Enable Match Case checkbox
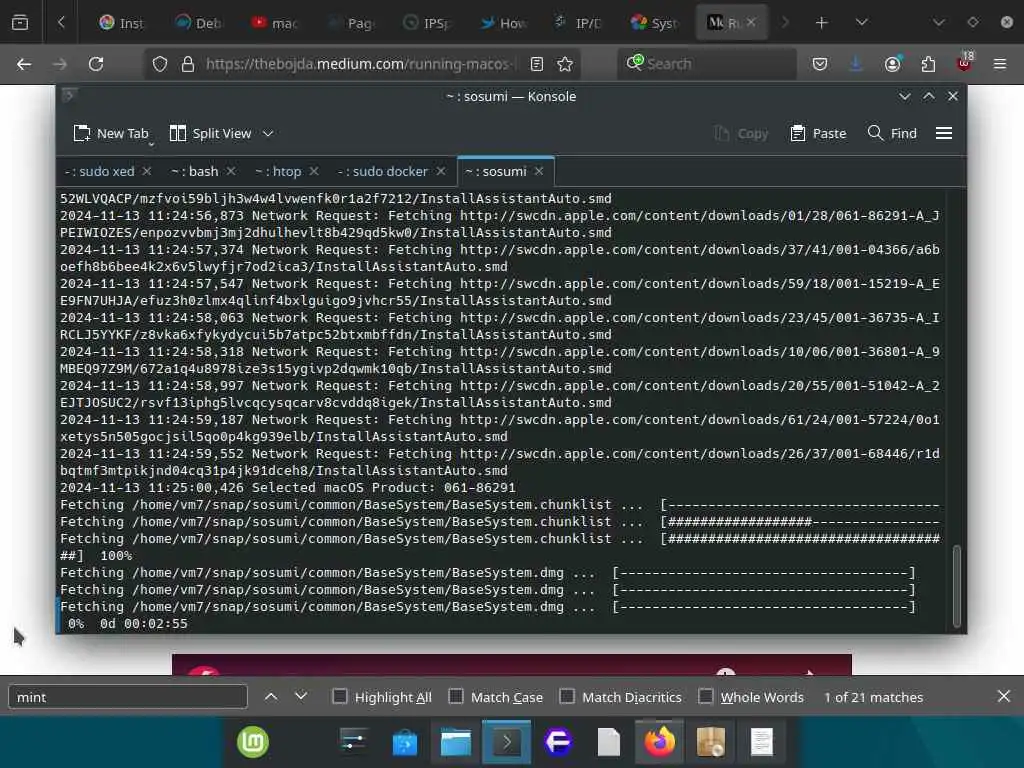 pos(456,697)
